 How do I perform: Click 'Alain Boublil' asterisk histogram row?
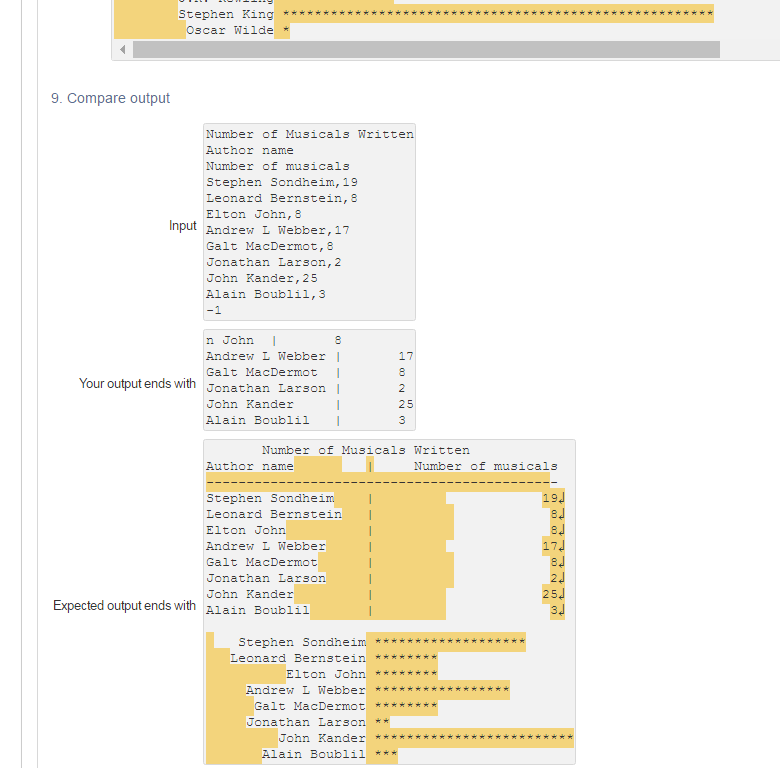coord(330,754)
